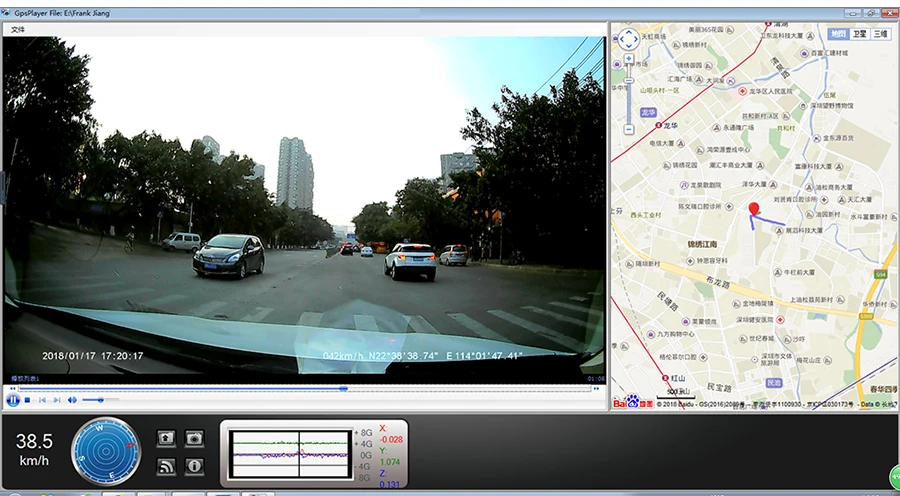This screenshot has height=496, width=900.
Task: Pan the map left with the arrow
Action: tap(622, 40)
